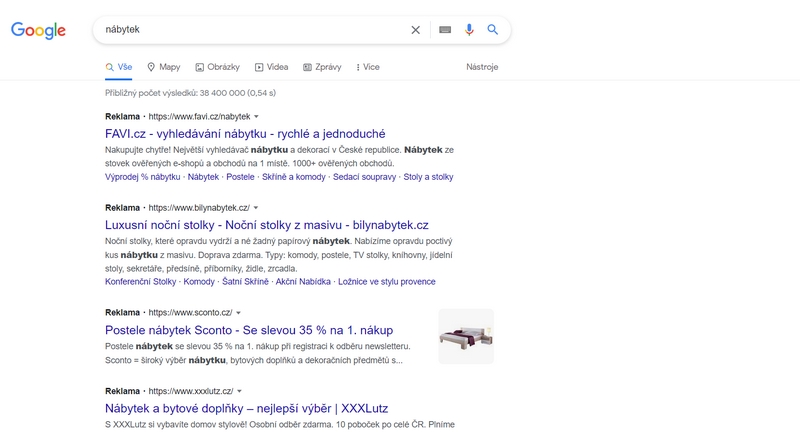
Task: Expand dropdown arrow next to bilynabytek.cz URL
Action: click(256, 208)
